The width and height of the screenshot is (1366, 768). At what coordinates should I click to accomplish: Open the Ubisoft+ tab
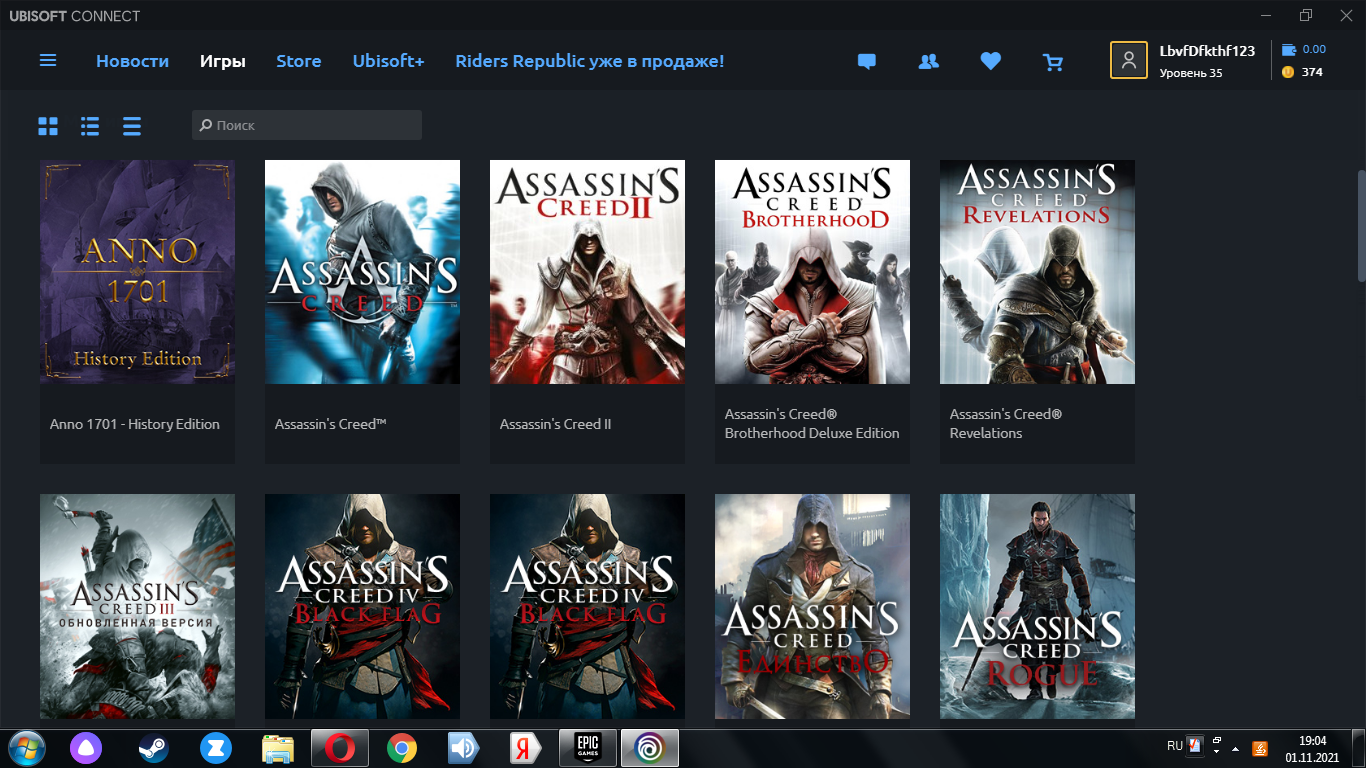(388, 61)
